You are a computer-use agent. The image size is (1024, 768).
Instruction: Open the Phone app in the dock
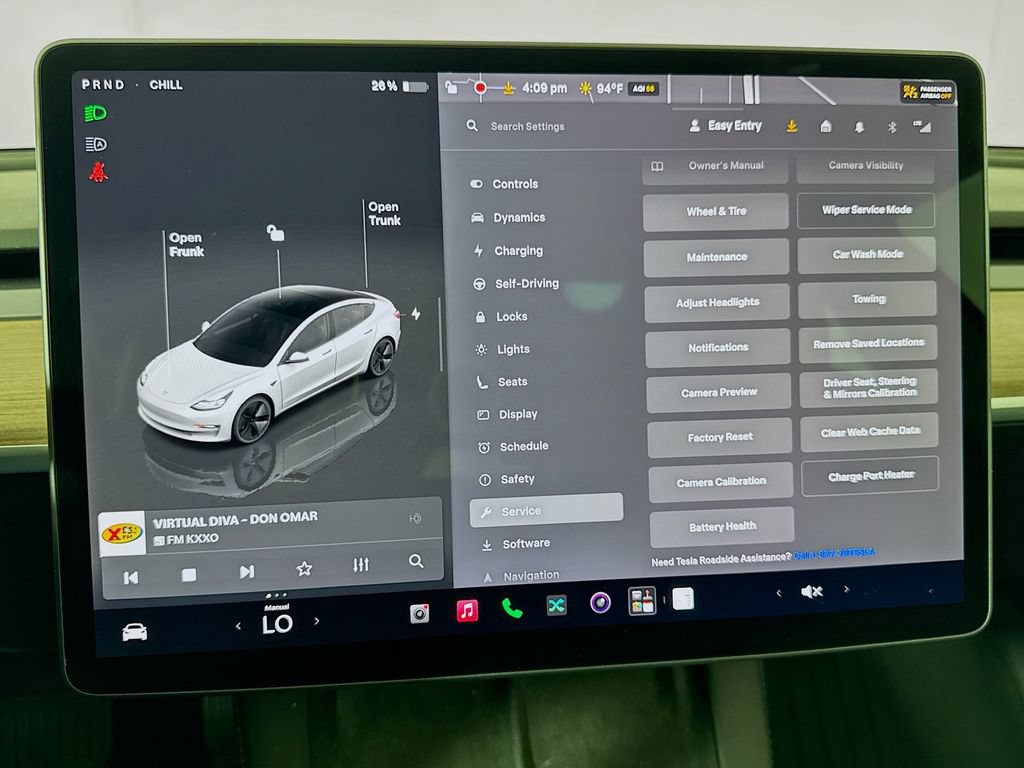pyautogui.click(x=511, y=608)
